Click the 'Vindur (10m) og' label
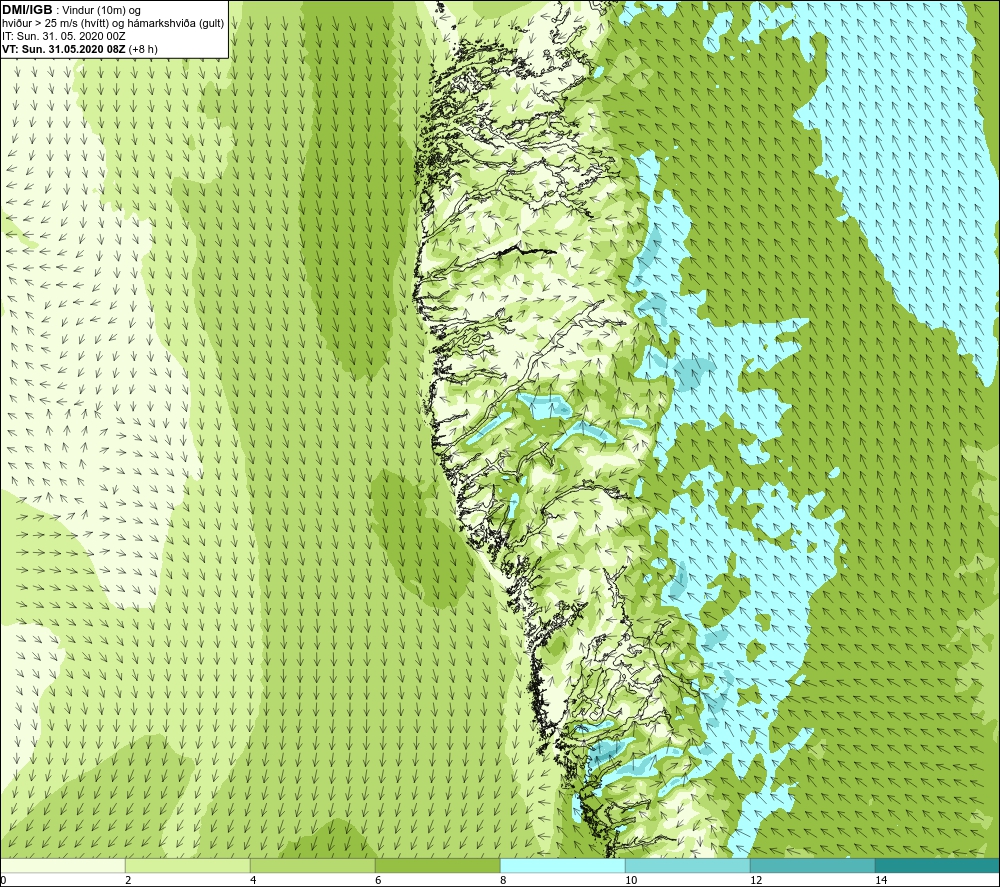This screenshot has height=887, width=1000. pyautogui.click(x=102, y=10)
